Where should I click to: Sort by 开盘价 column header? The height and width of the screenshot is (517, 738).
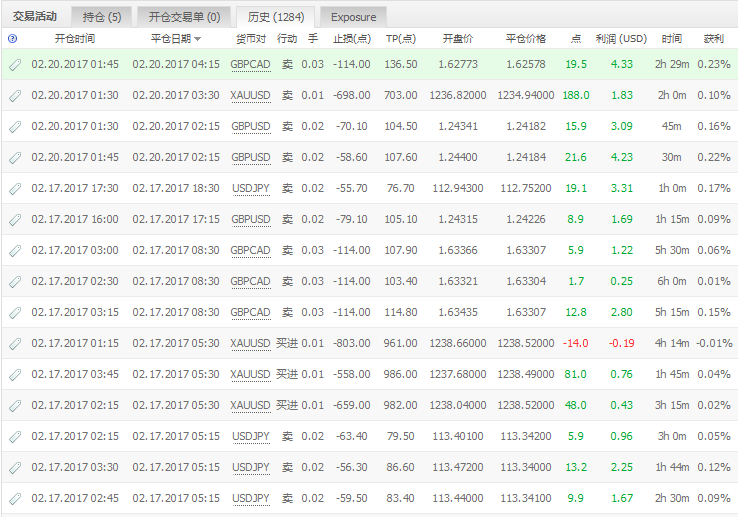tap(458, 39)
